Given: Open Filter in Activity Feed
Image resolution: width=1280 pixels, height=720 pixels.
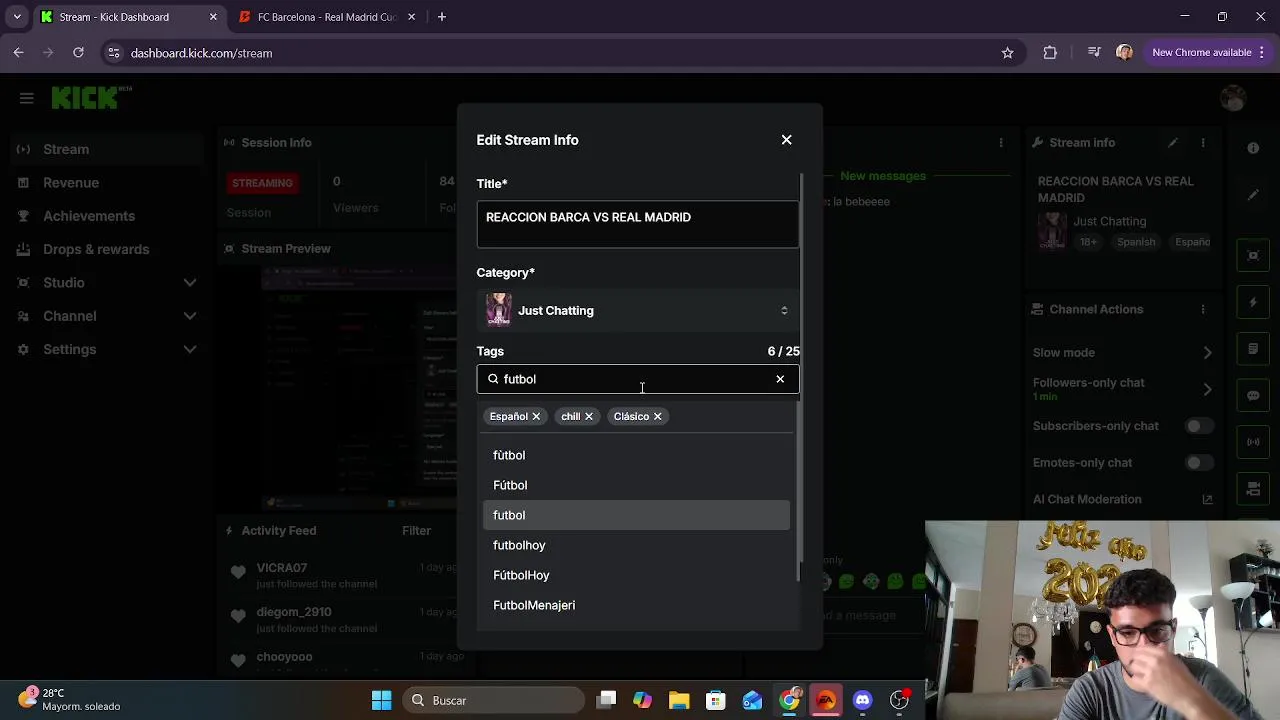Looking at the screenshot, I should pyautogui.click(x=416, y=531).
